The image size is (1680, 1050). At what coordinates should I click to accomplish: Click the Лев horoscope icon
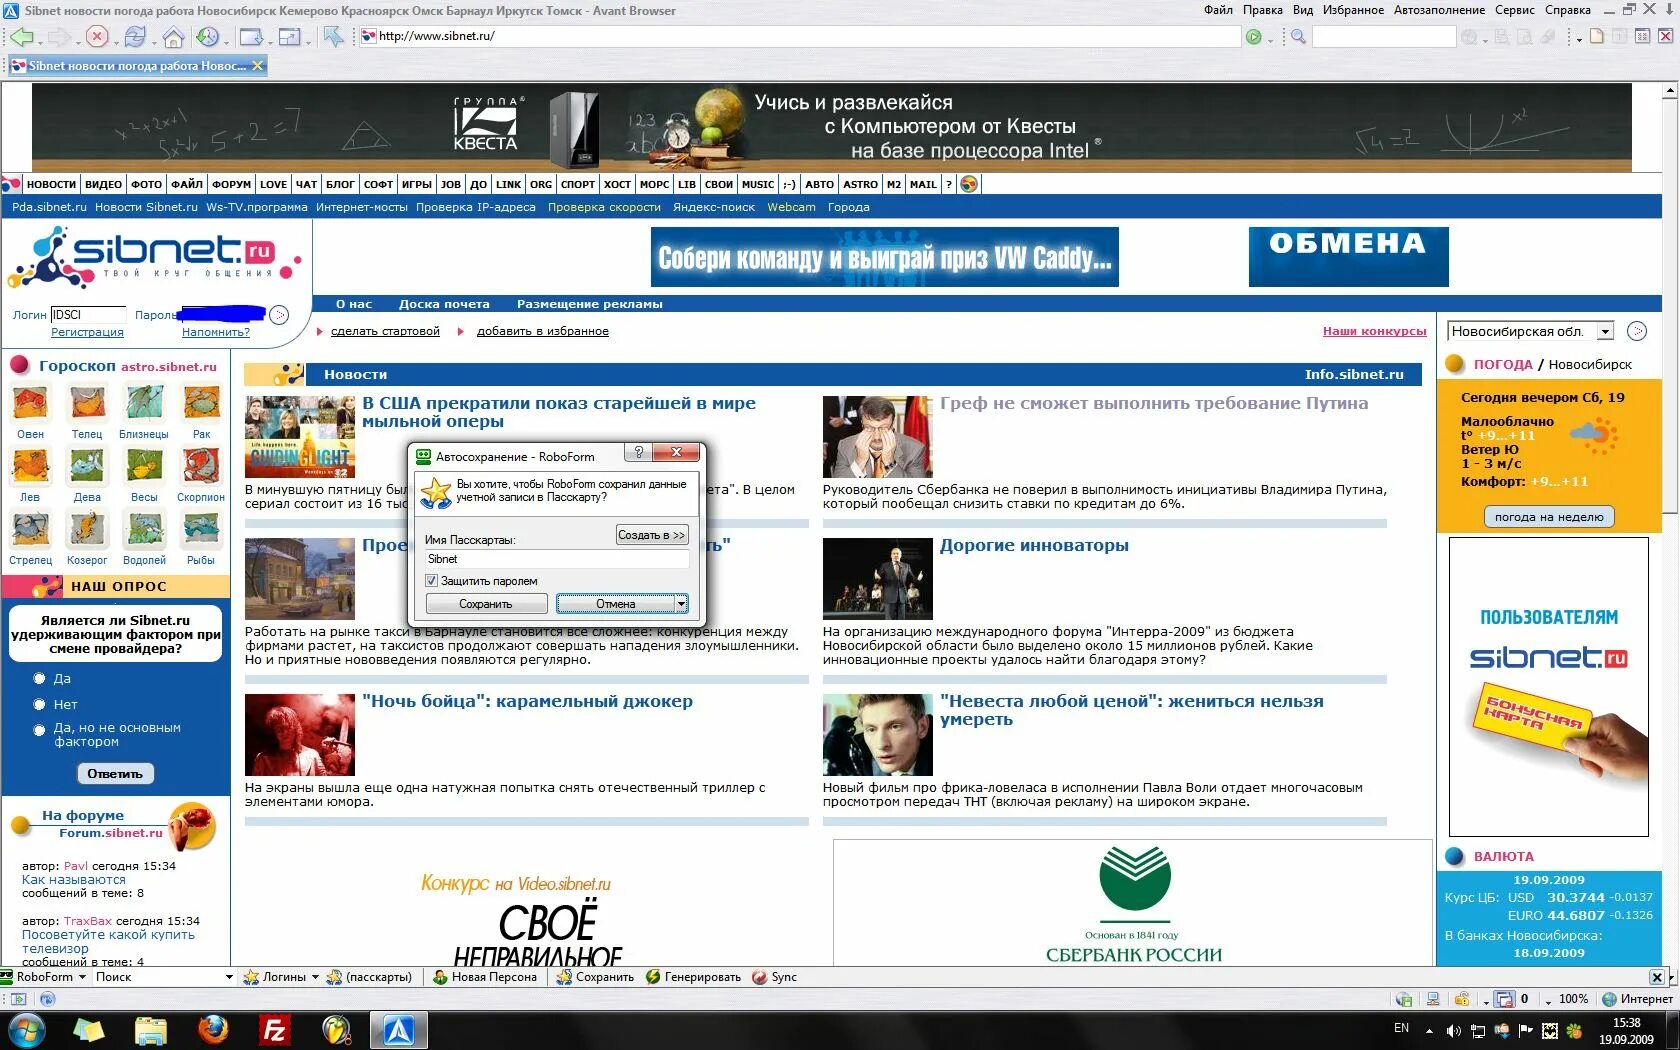(30, 467)
